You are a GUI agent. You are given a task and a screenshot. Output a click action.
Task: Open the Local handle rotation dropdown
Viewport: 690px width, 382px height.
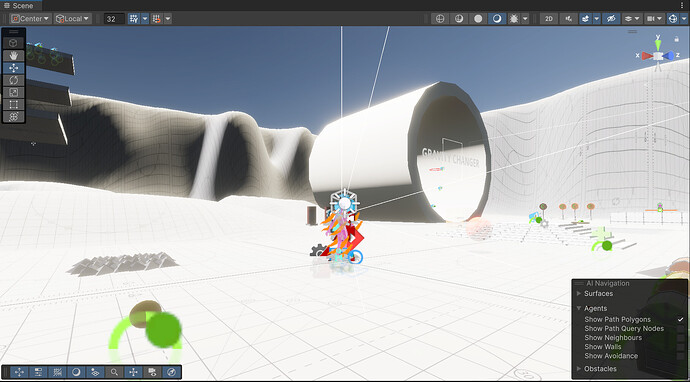[x=73, y=19]
